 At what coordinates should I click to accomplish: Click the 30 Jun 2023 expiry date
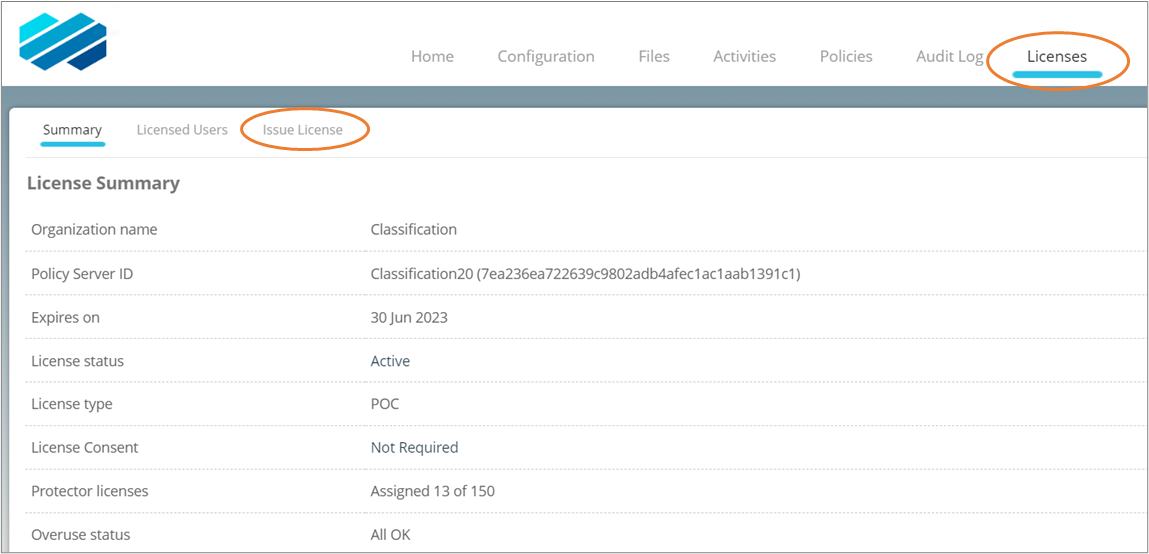click(409, 317)
